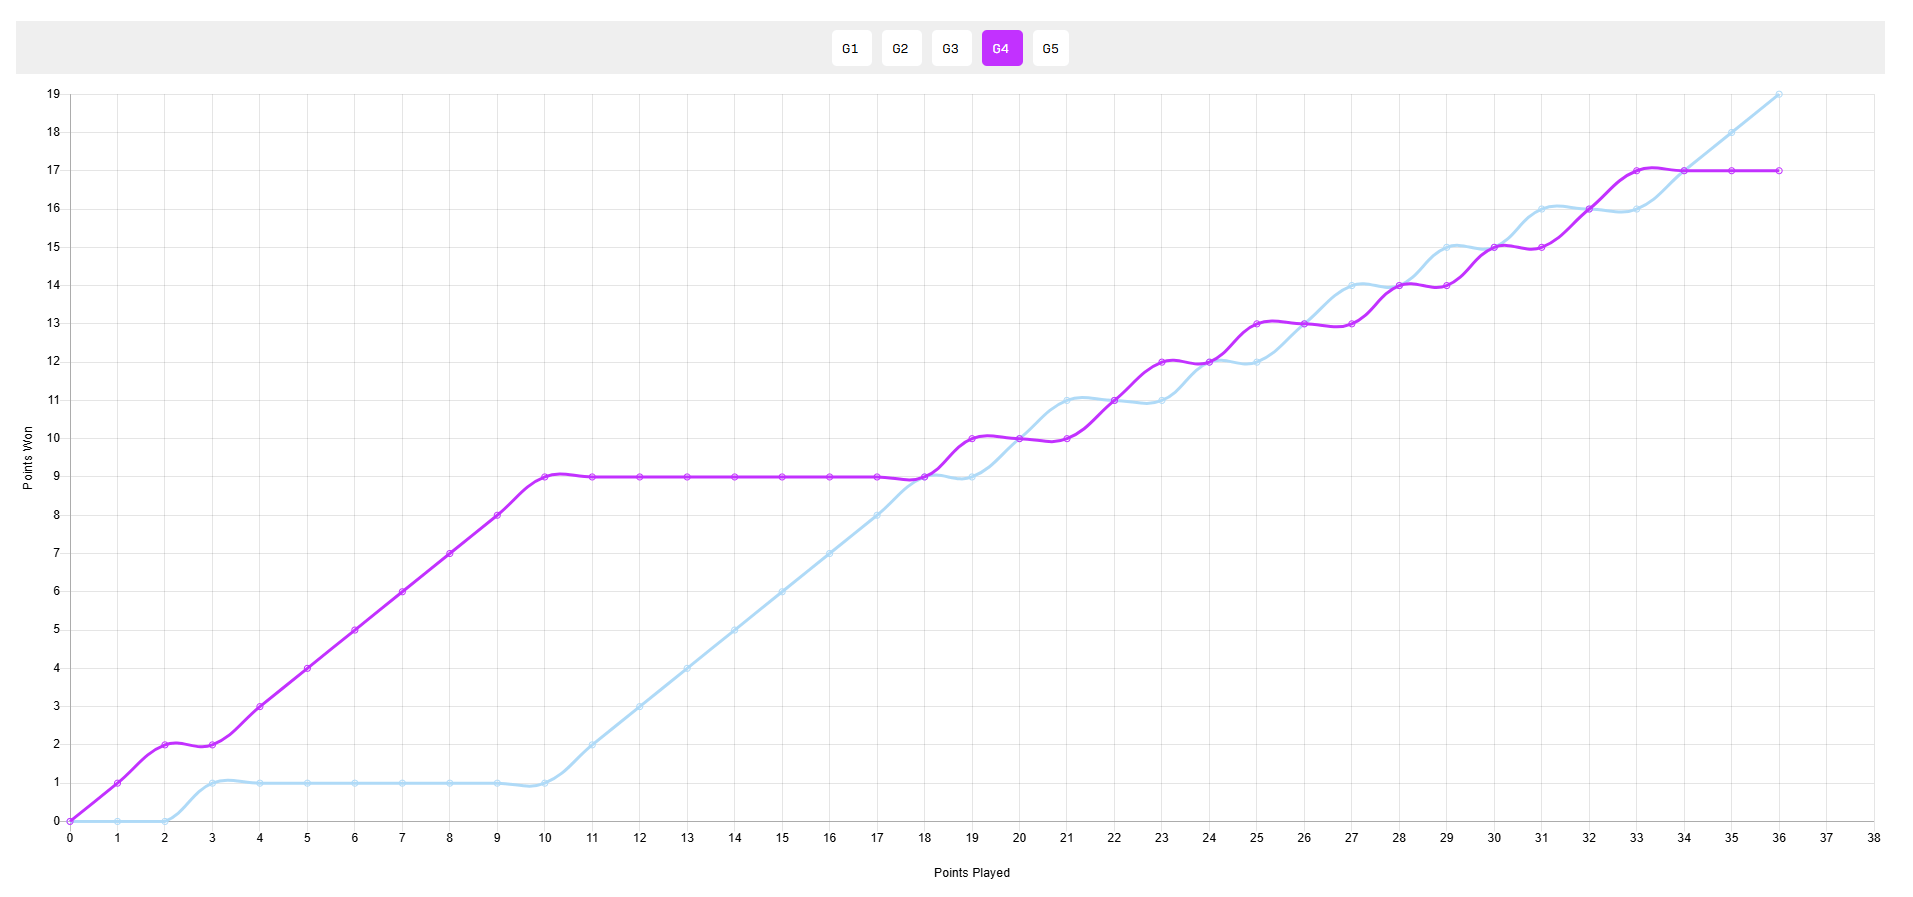This screenshot has height=897, width=1913.
Task: Select the G2 game tab
Action: tap(901, 48)
